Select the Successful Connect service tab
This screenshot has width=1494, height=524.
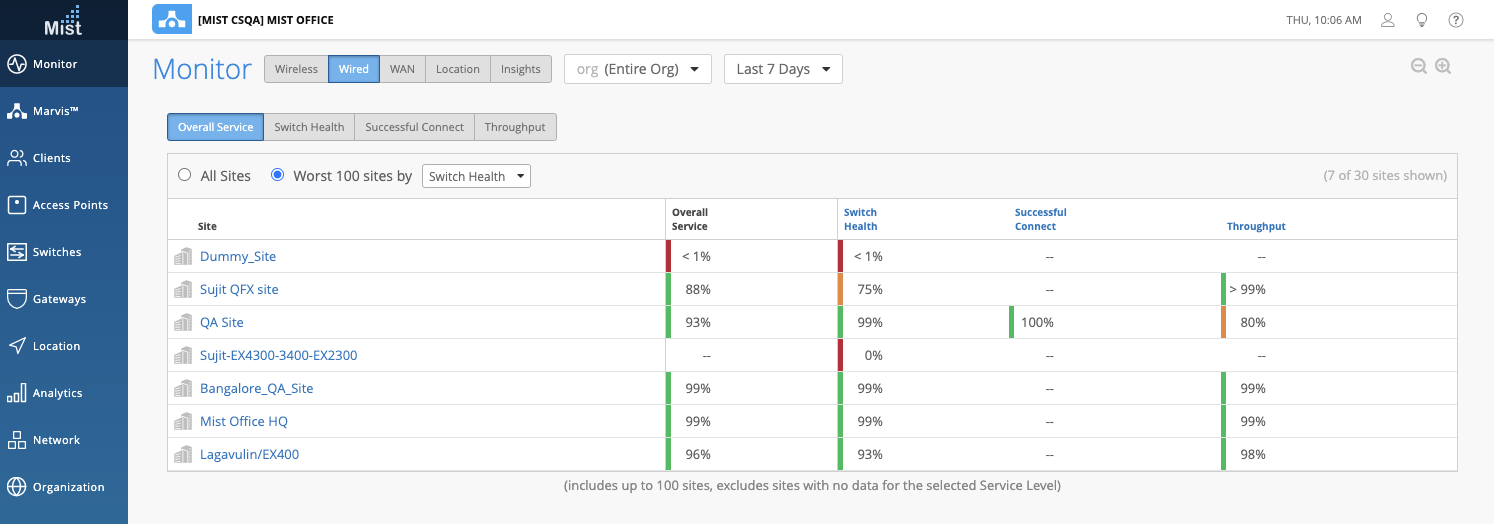coord(414,127)
